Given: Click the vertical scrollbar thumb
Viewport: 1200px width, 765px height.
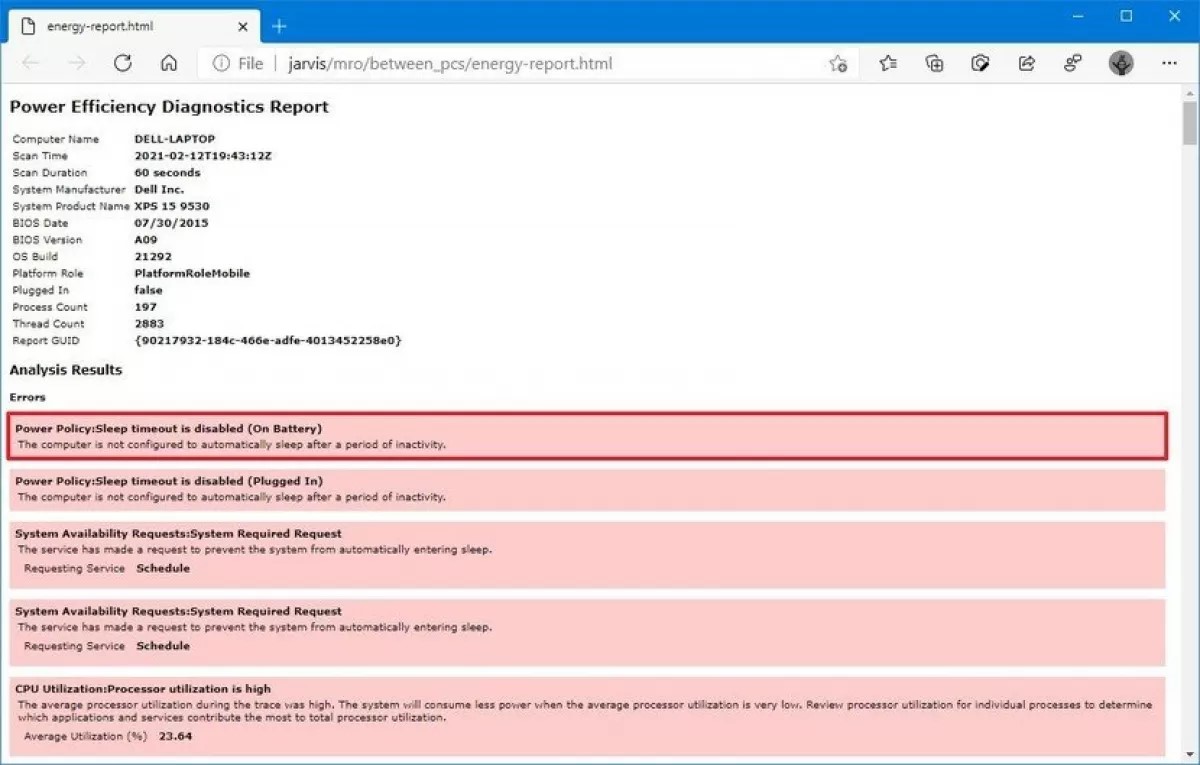Looking at the screenshot, I should (1189, 124).
